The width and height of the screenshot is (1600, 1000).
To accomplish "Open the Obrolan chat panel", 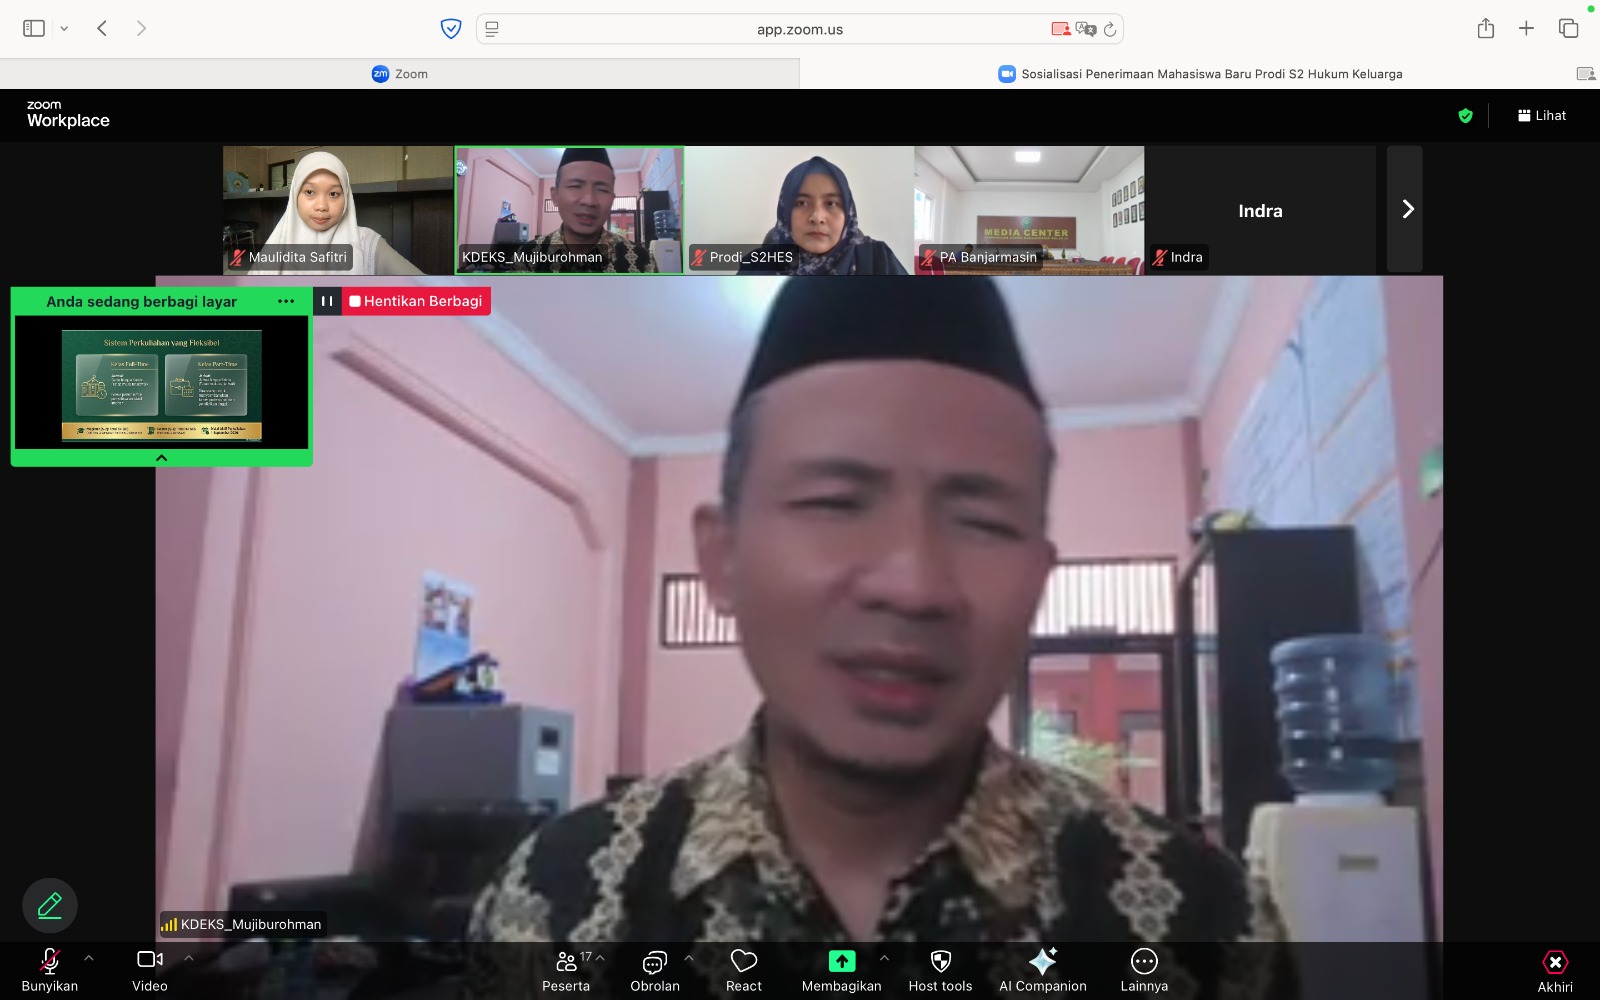I will (655, 970).
